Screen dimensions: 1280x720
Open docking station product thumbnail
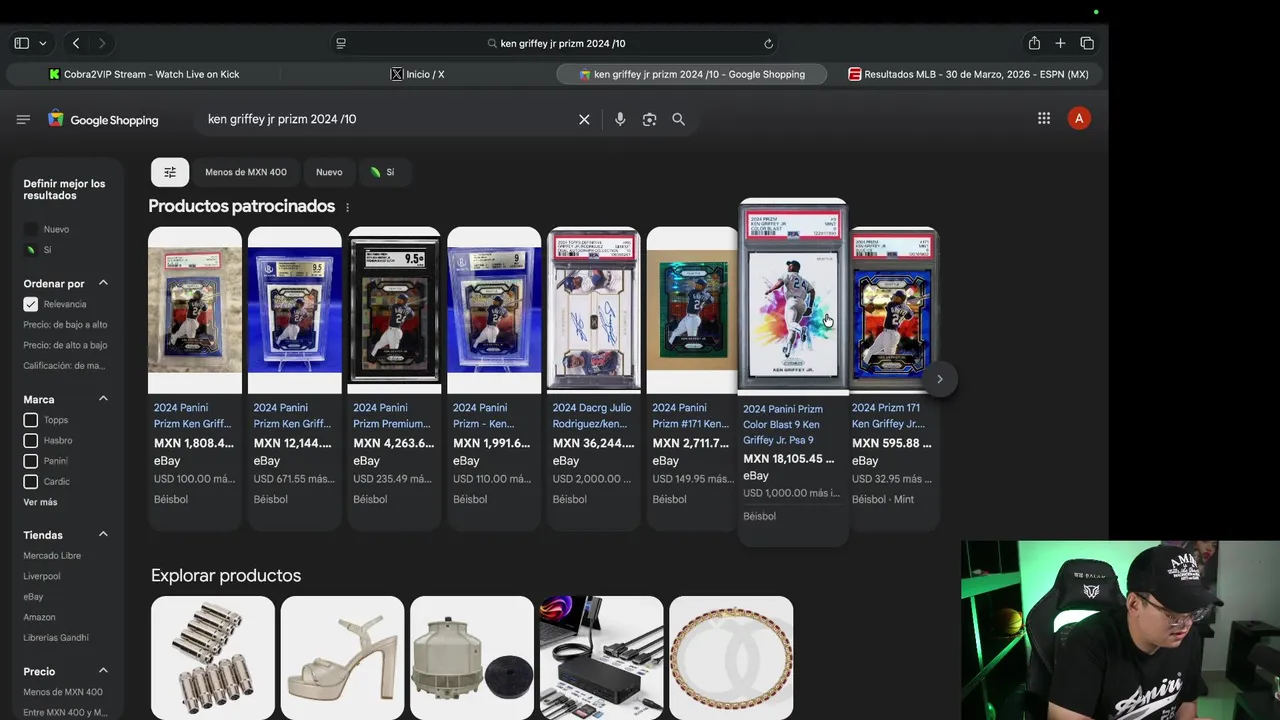601,657
